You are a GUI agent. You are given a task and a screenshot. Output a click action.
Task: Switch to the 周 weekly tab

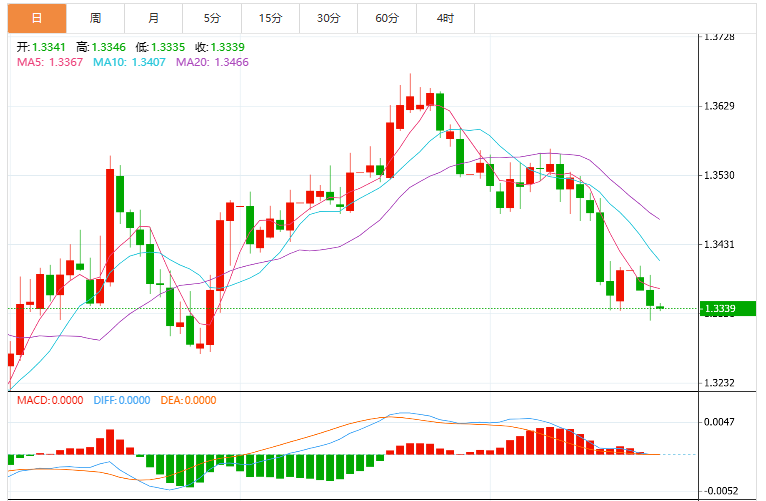[95, 19]
